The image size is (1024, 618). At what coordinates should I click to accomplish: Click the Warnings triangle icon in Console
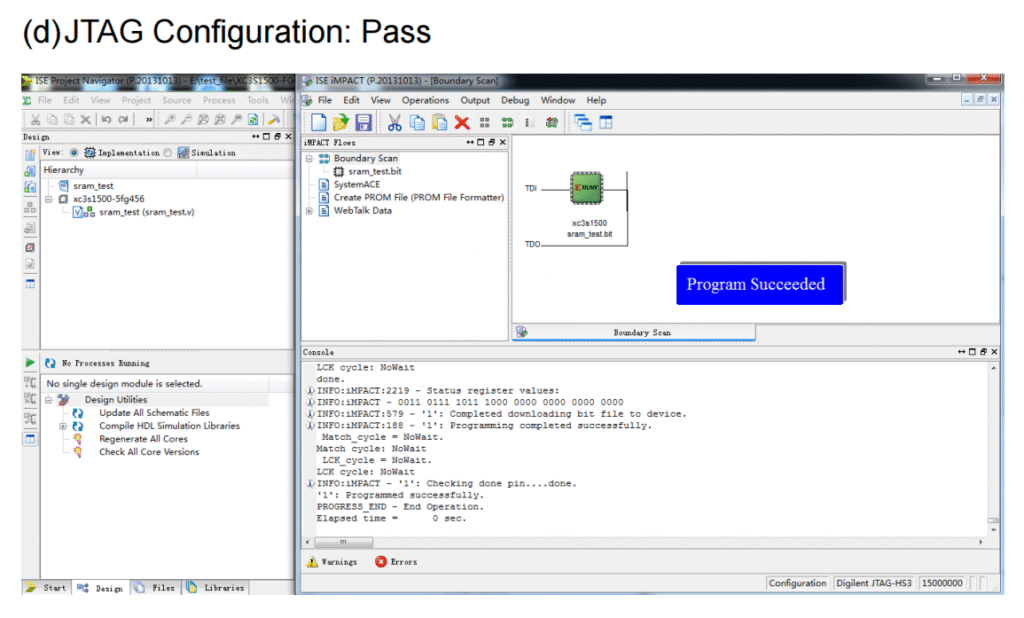[x=312, y=562]
